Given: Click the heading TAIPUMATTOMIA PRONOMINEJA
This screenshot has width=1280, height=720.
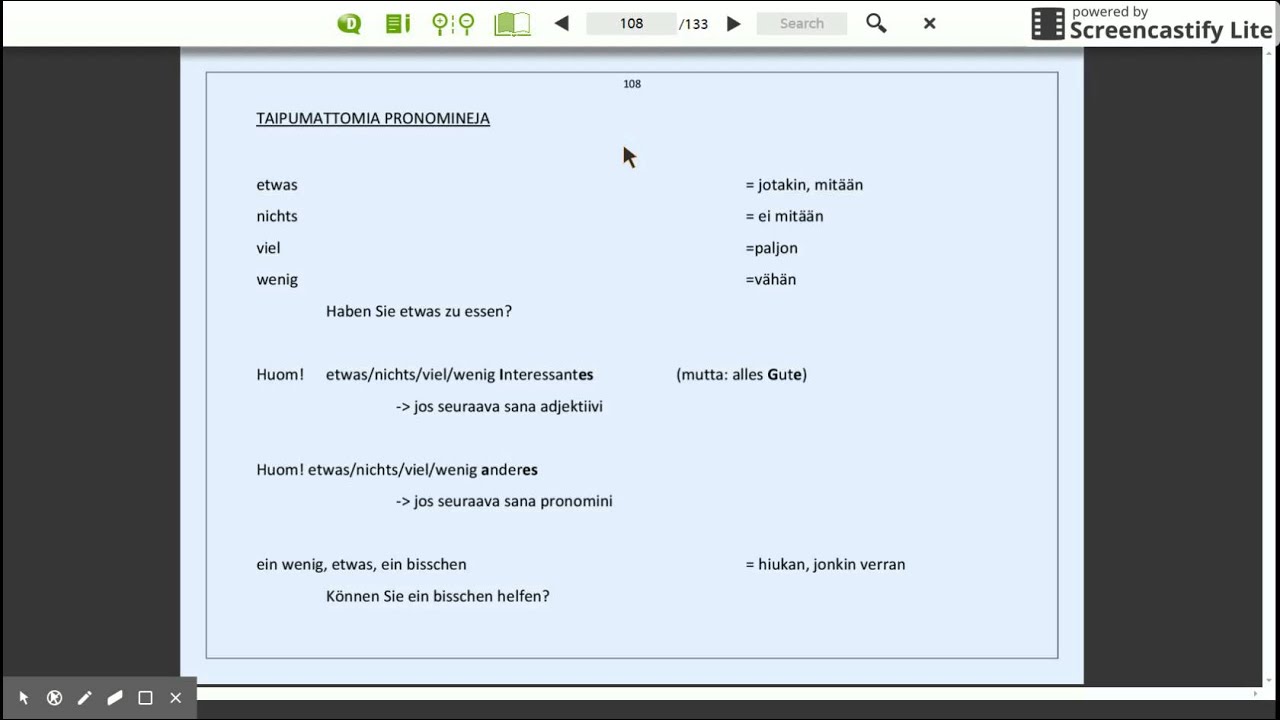Looking at the screenshot, I should point(373,118).
